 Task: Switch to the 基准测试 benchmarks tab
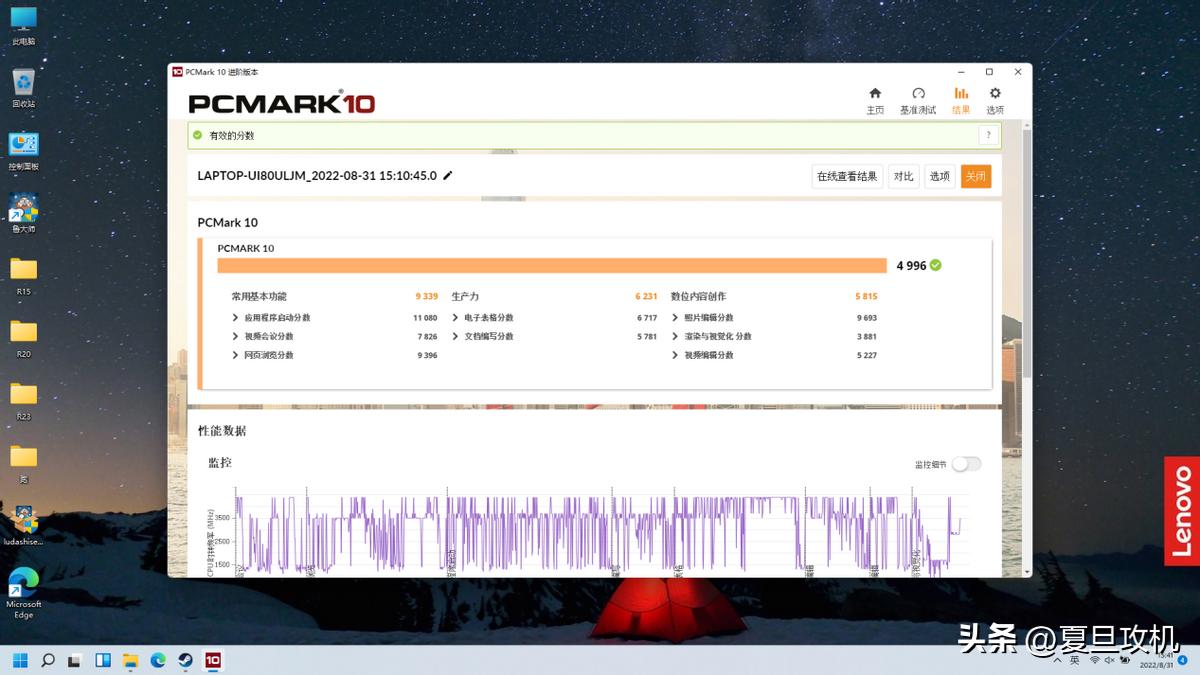tap(918, 100)
